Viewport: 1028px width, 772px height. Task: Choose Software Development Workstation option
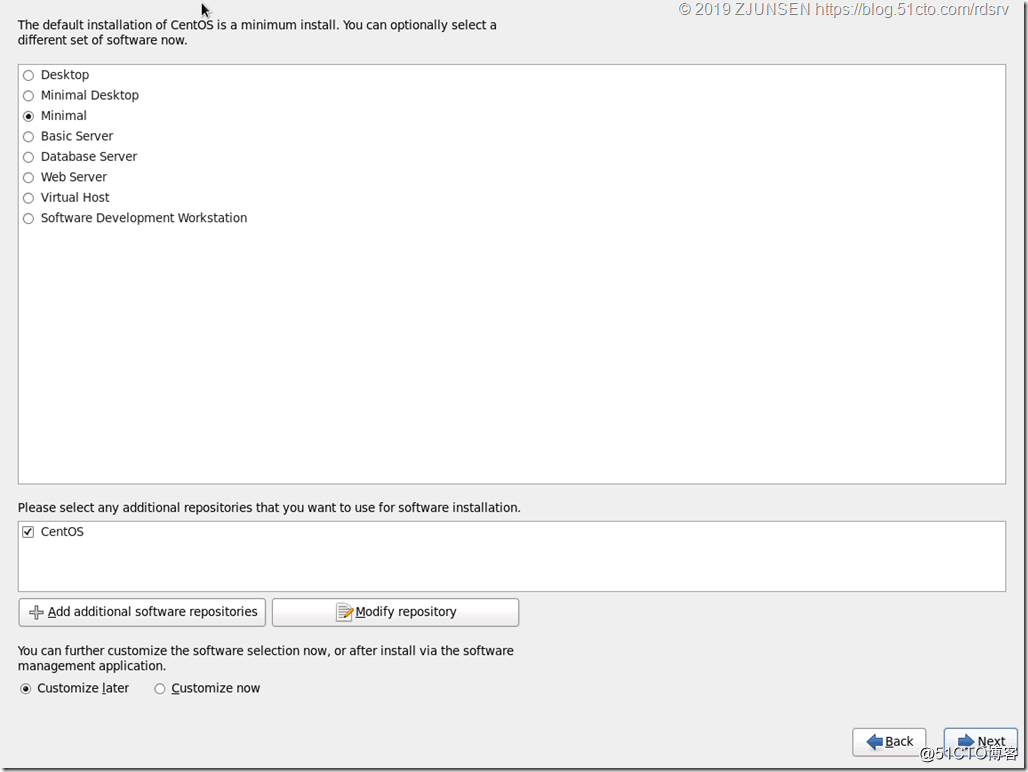(28, 218)
